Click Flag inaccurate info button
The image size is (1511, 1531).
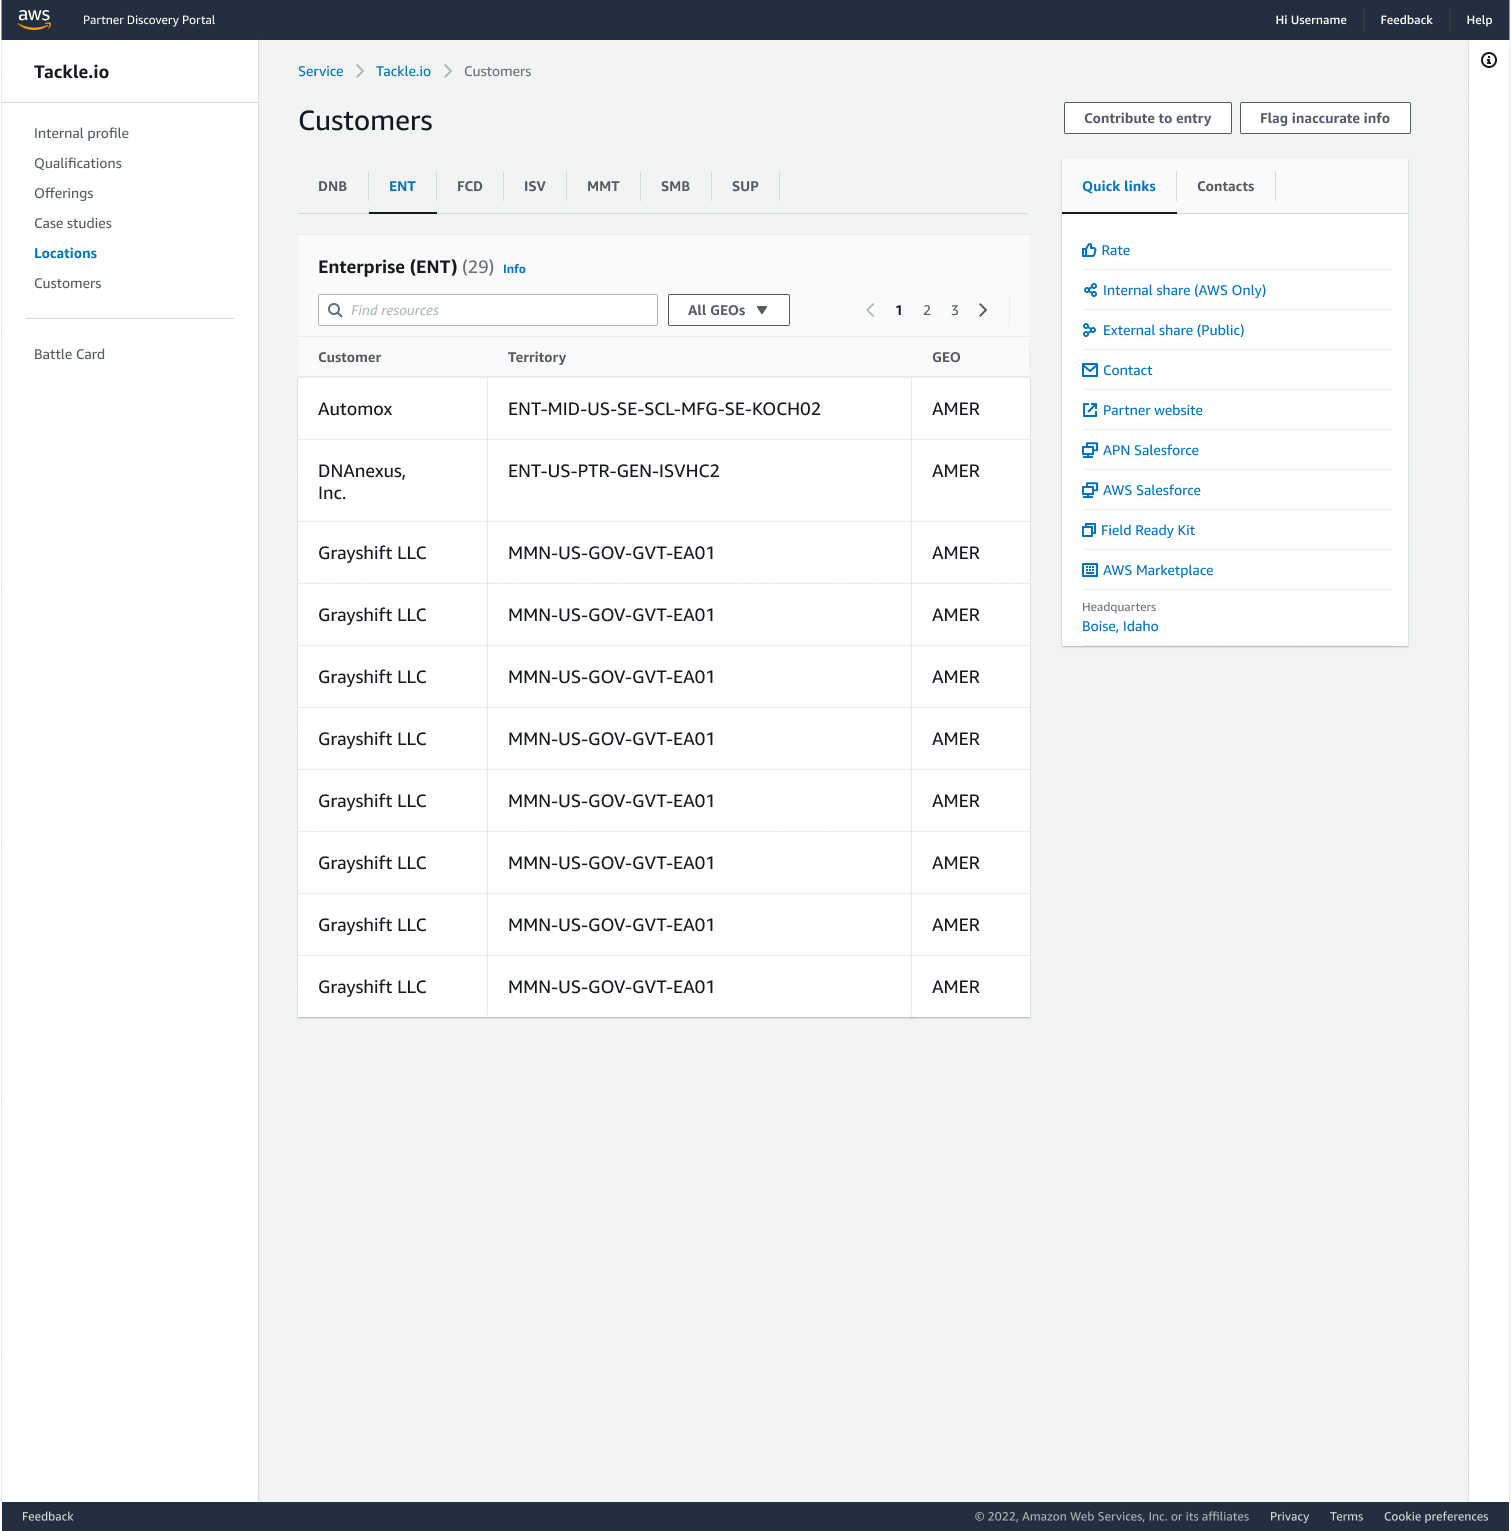click(1325, 118)
